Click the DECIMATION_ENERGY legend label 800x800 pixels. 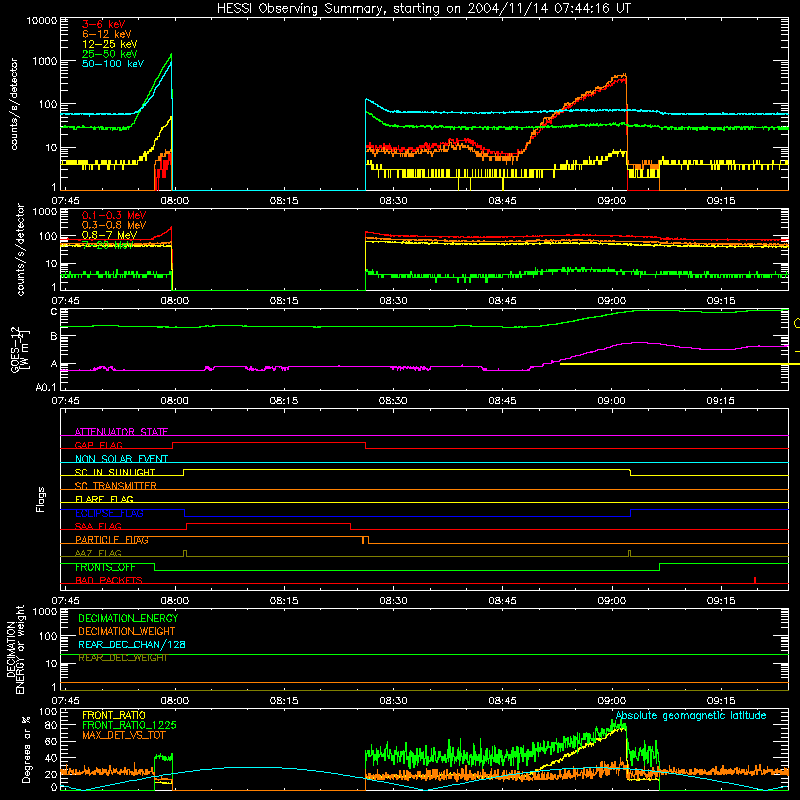pyautogui.click(x=128, y=618)
